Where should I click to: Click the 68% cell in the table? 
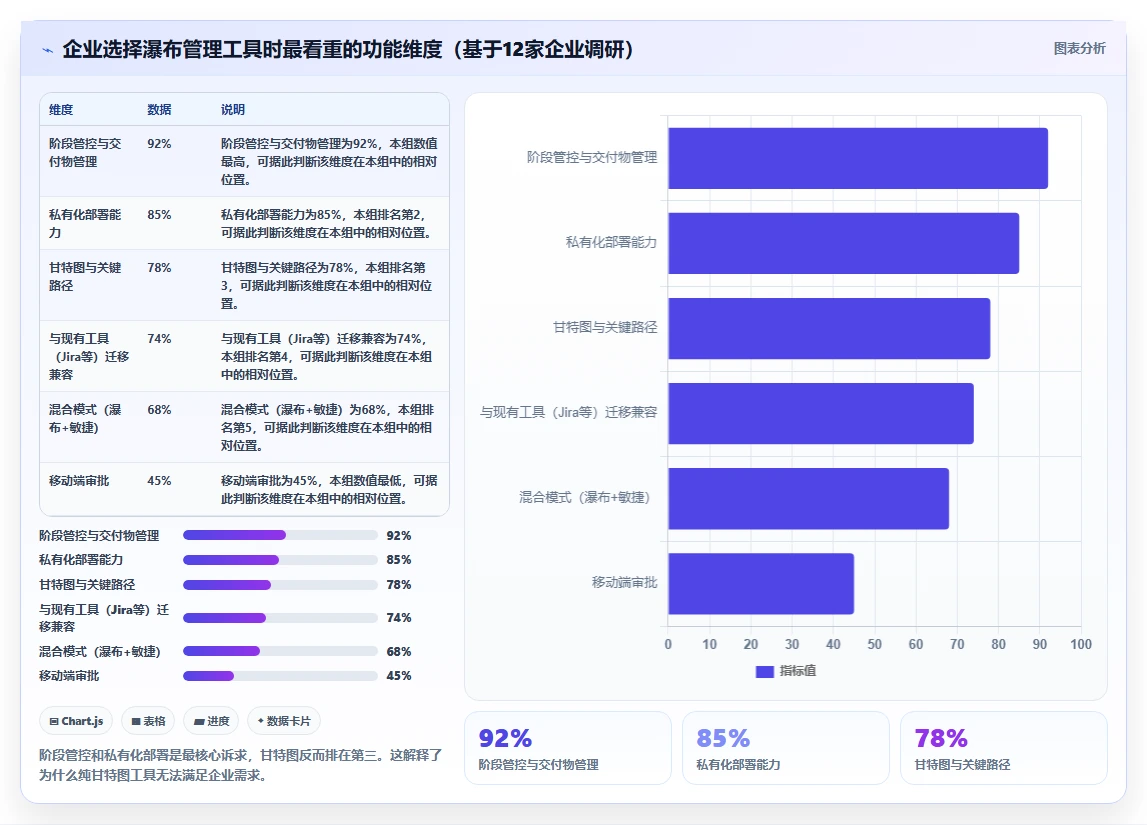pyautogui.click(x=159, y=410)
